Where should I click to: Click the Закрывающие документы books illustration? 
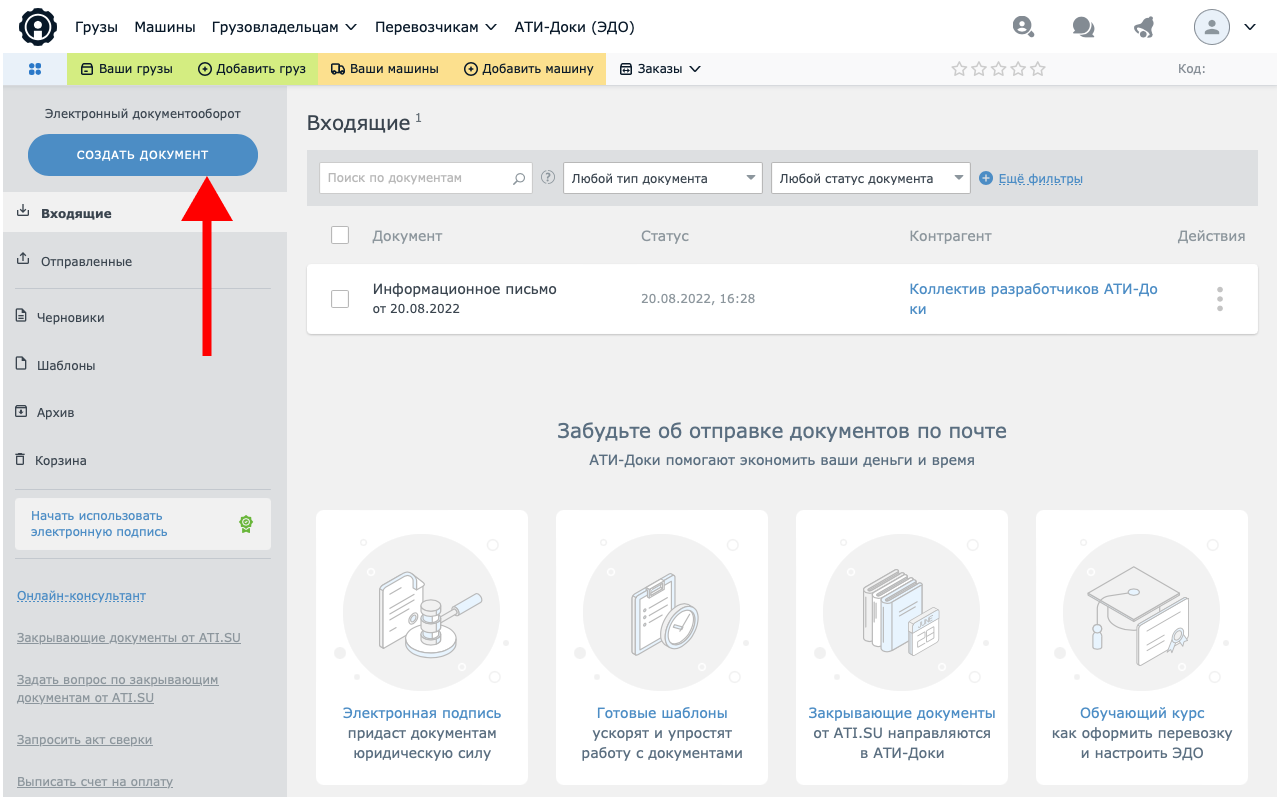(902, 612)
